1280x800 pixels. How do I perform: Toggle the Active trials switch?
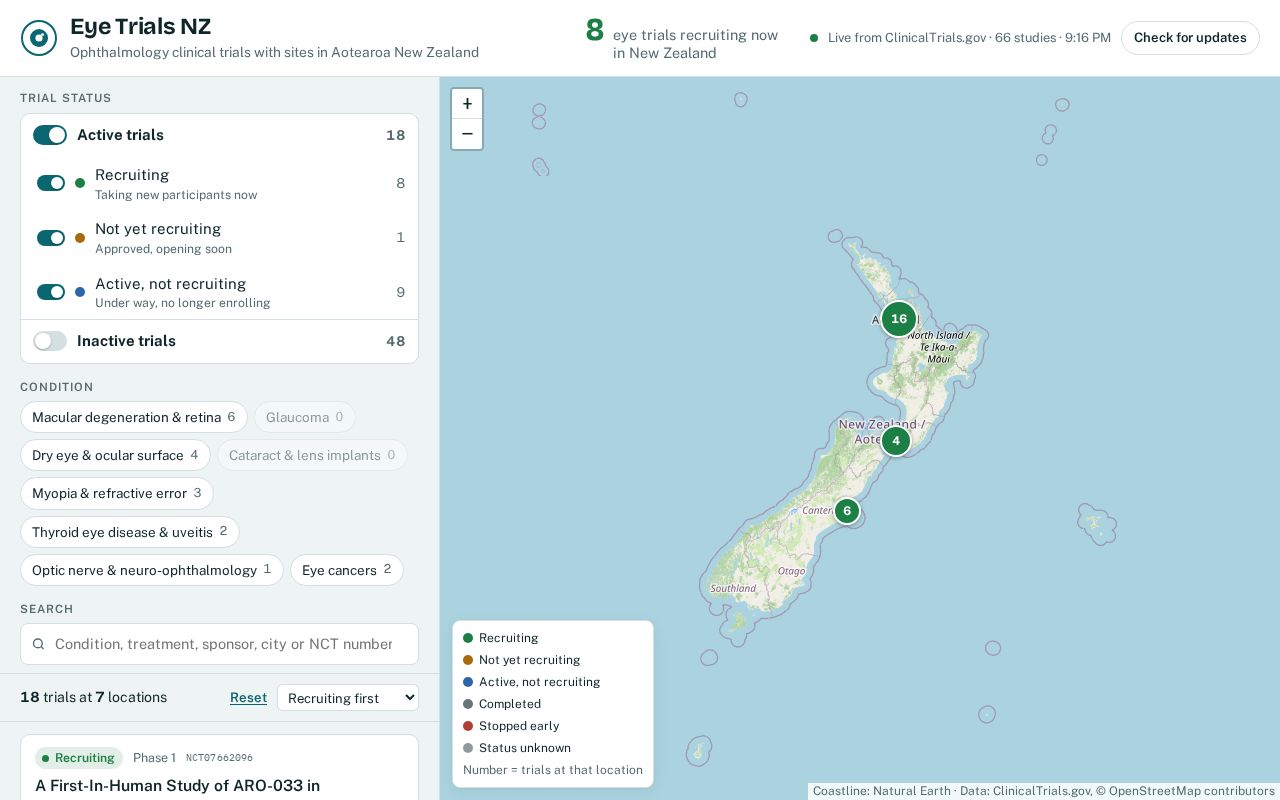[x=50, y=135]
